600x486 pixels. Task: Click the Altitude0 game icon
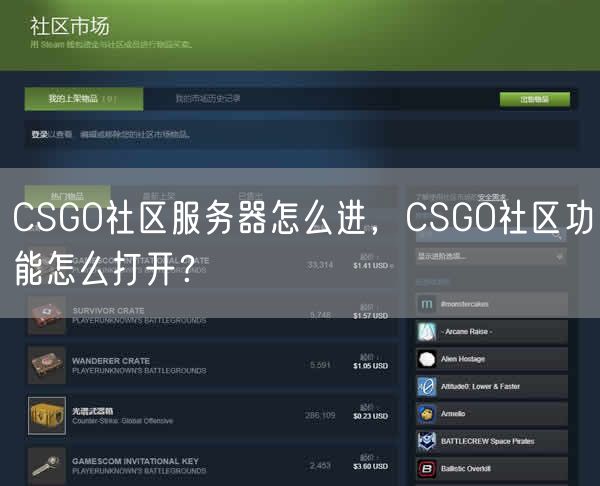pyautogui.click(x=427, y=387)
